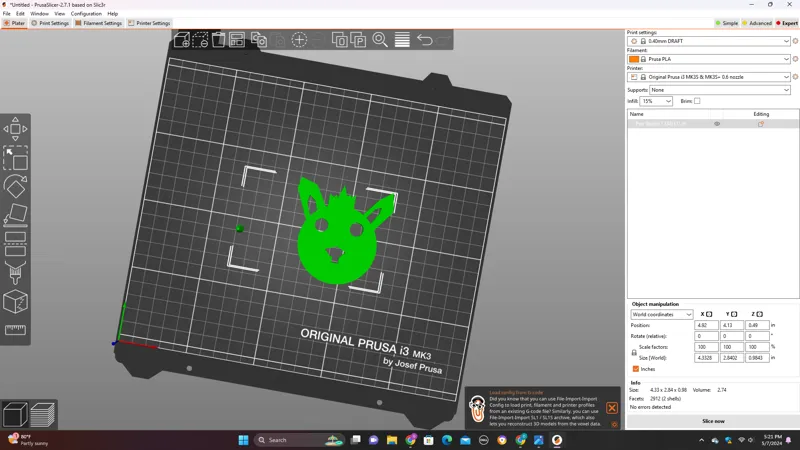Click the Size Y input field
800x450 pixels.
click(x=731, y=358)
